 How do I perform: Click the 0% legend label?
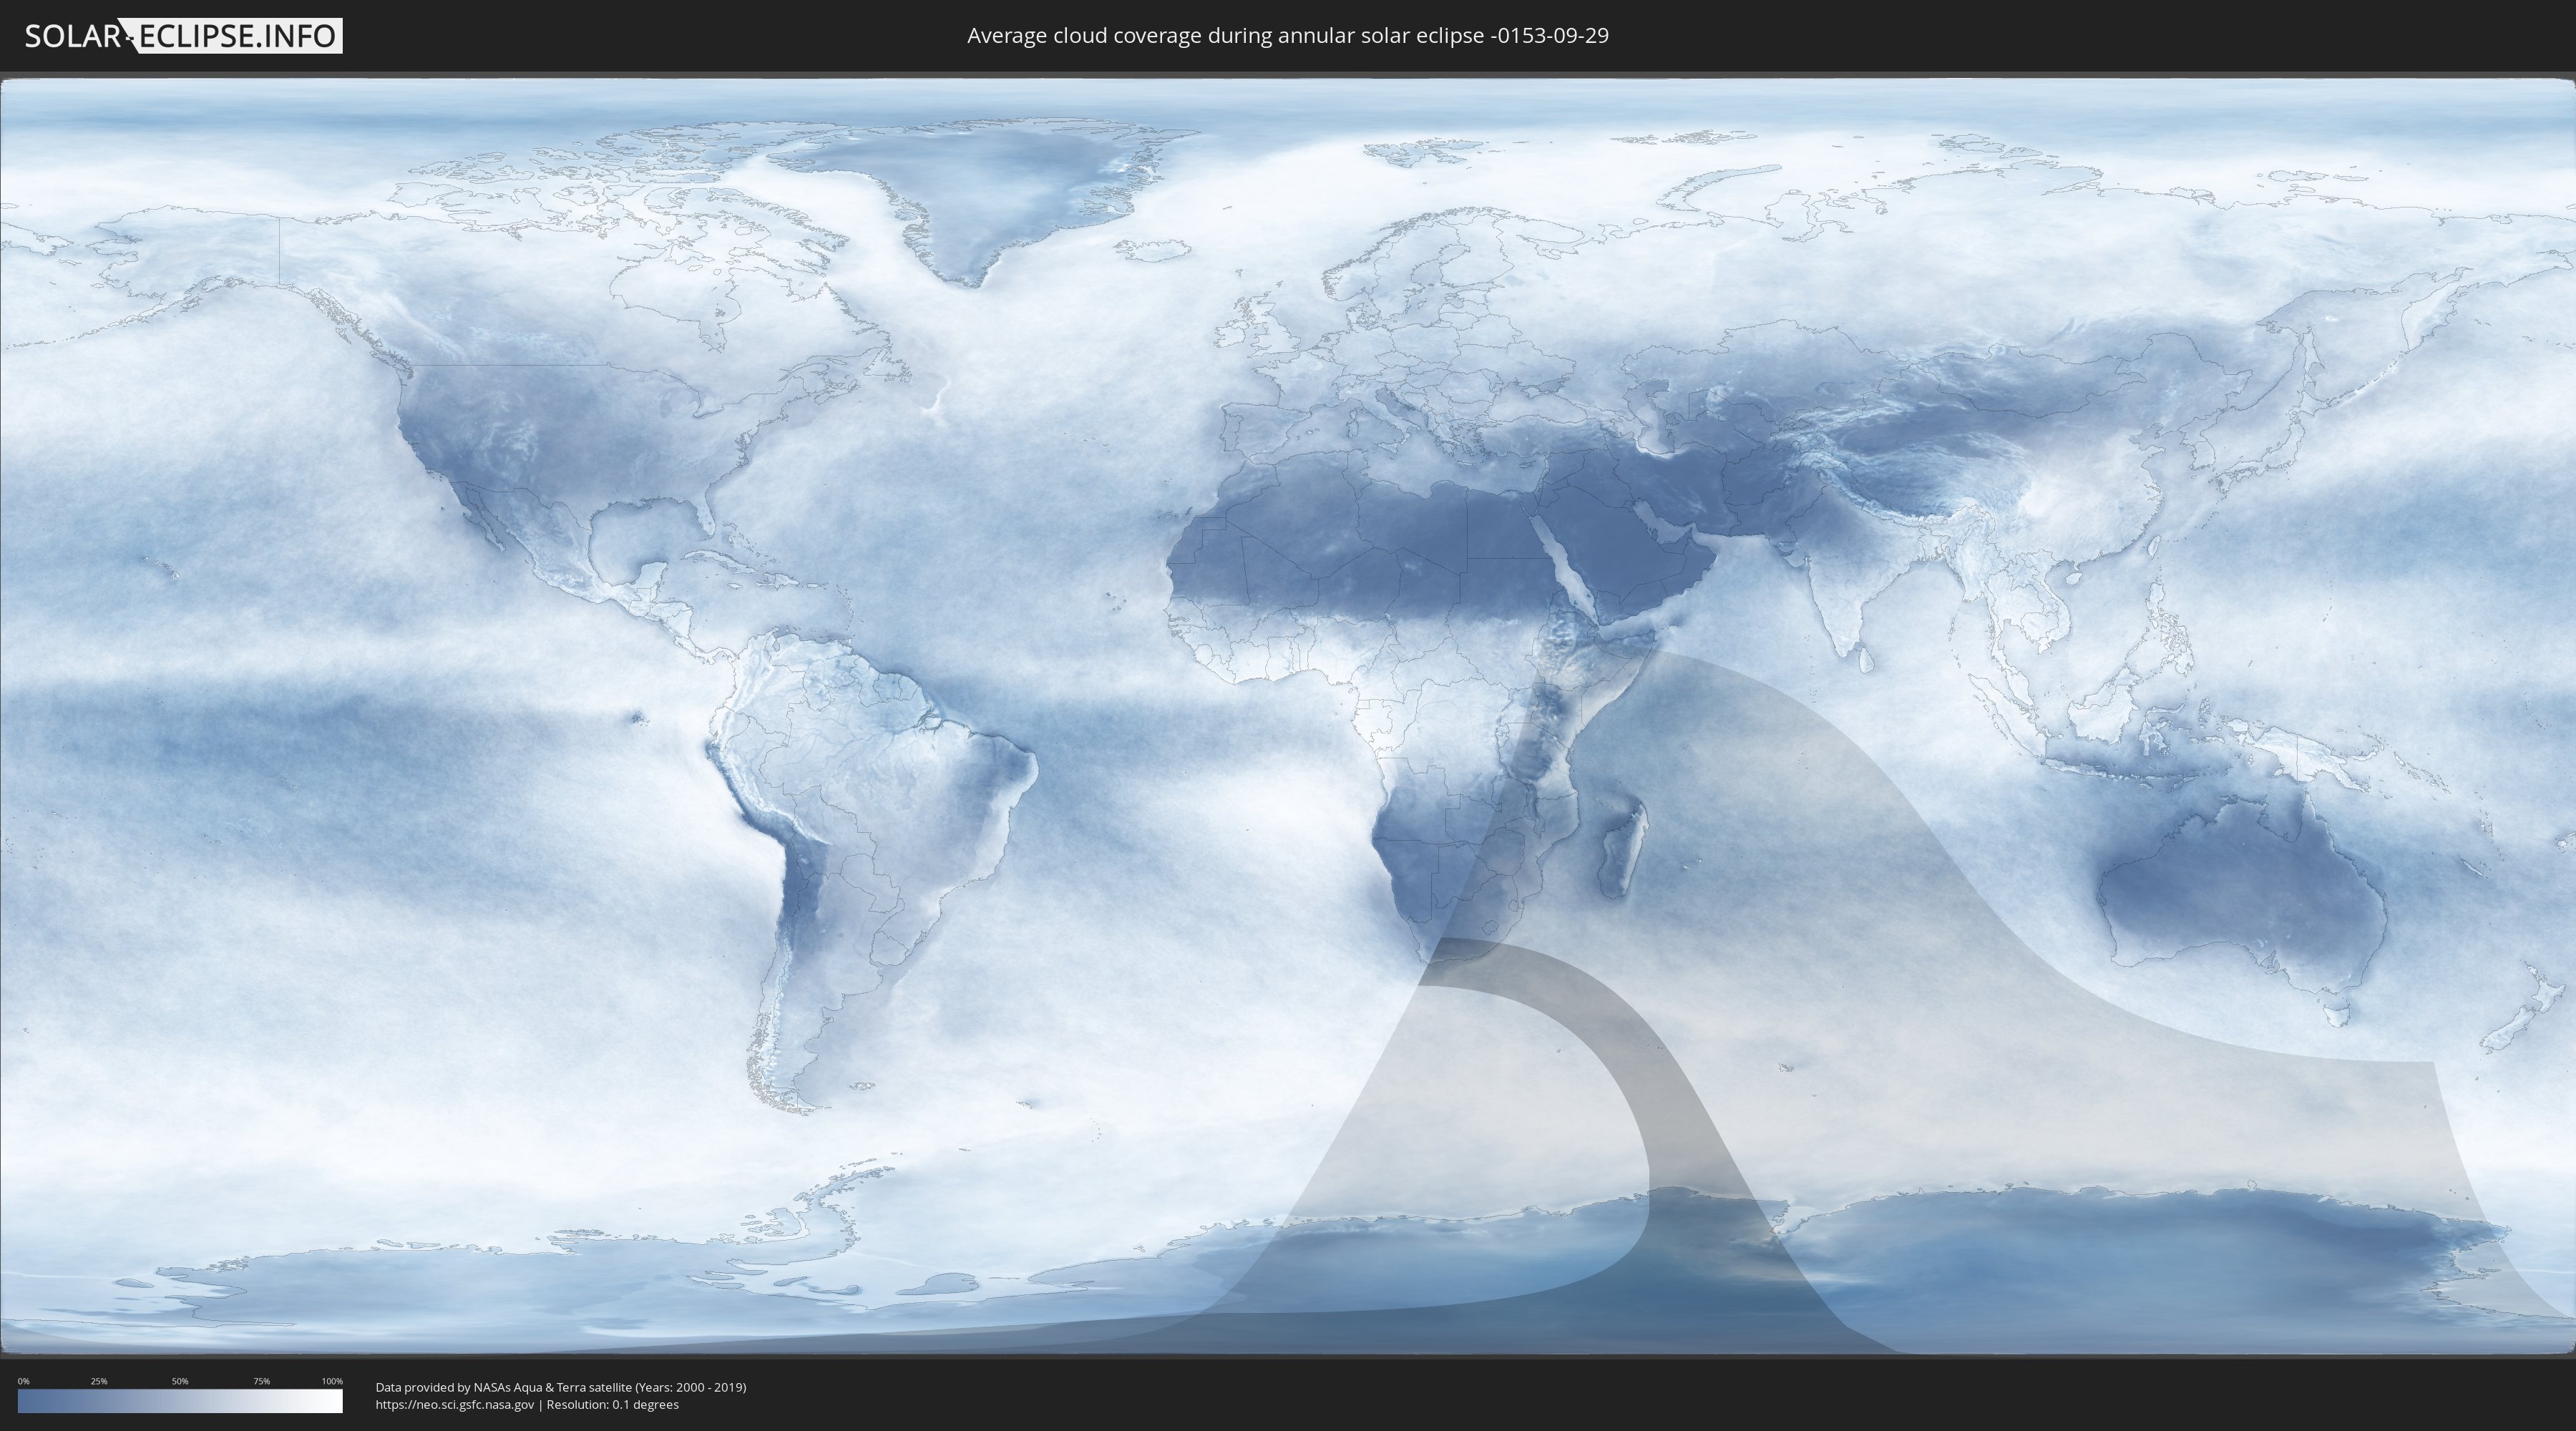(23, 1381)
